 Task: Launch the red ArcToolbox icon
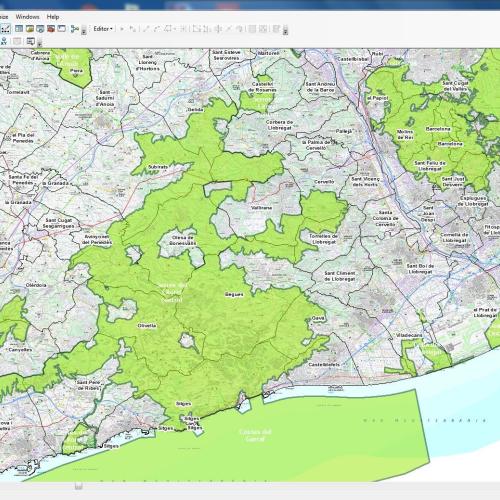[51, 29]
